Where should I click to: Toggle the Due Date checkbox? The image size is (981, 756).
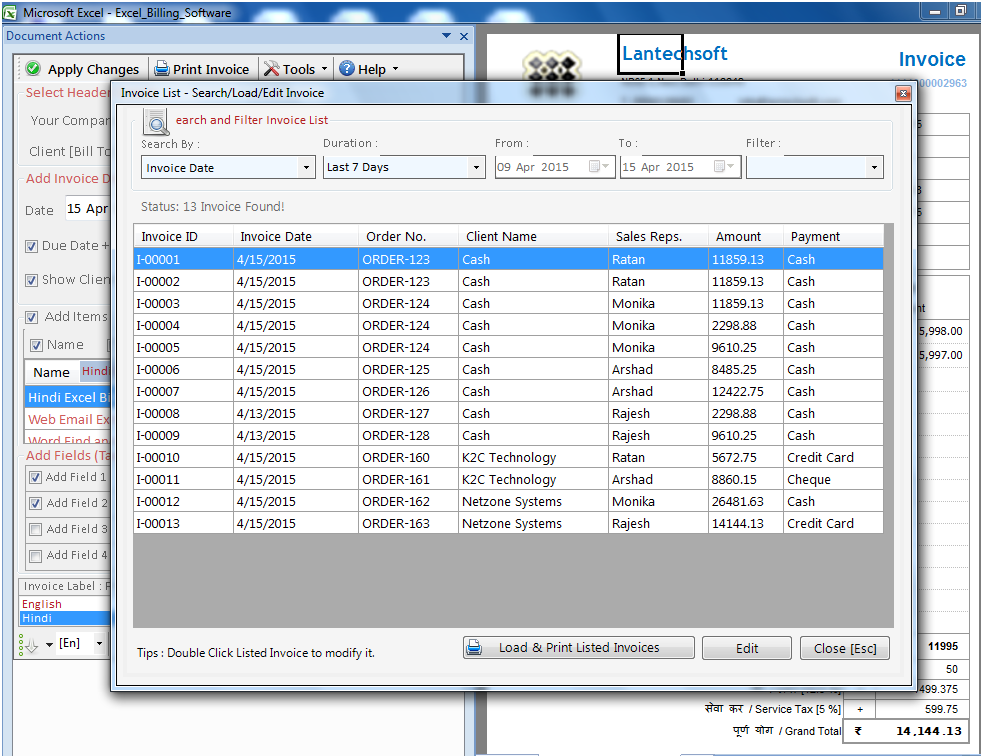(x=31, y=246)
